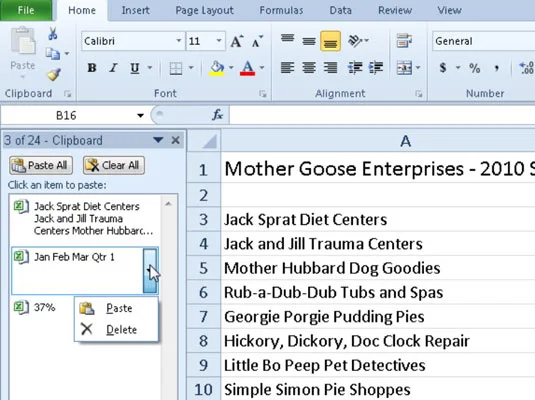
Task: Toggle Bold formatting
Action: pyautogui.click(x=92, y=68)
